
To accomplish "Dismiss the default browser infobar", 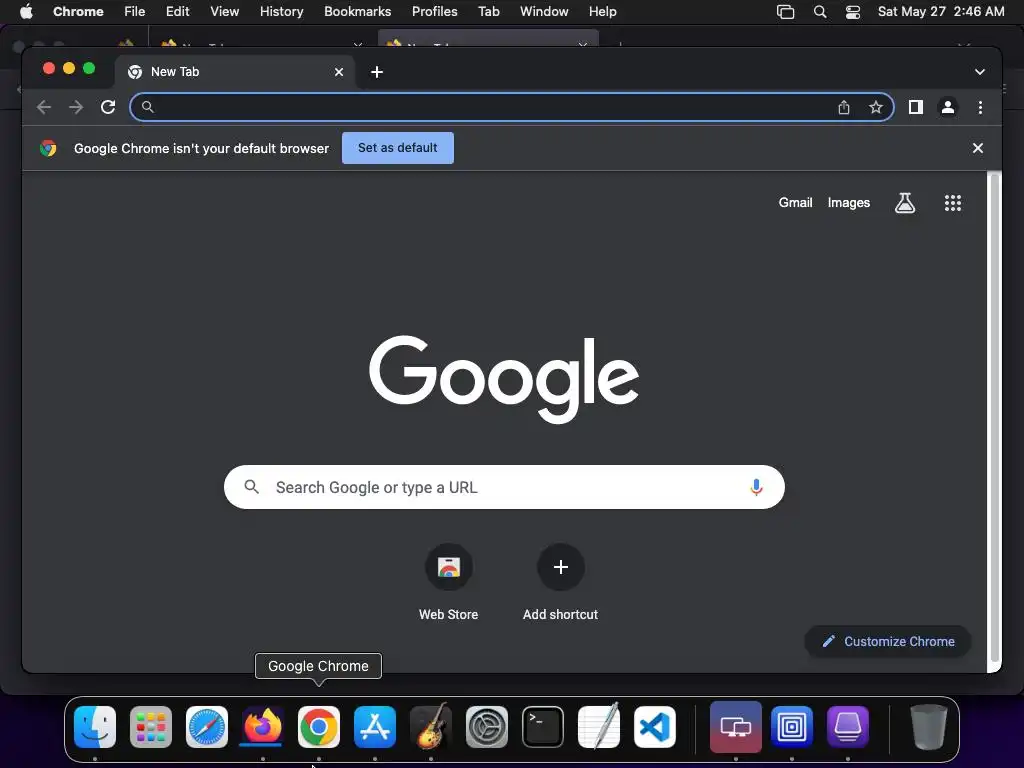I will (x=978, y=148).
